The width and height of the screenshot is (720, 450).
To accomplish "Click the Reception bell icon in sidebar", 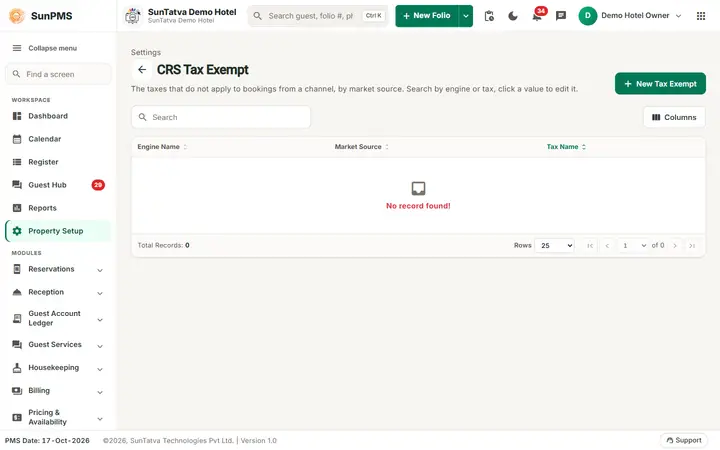I will (x=17, y=292).
